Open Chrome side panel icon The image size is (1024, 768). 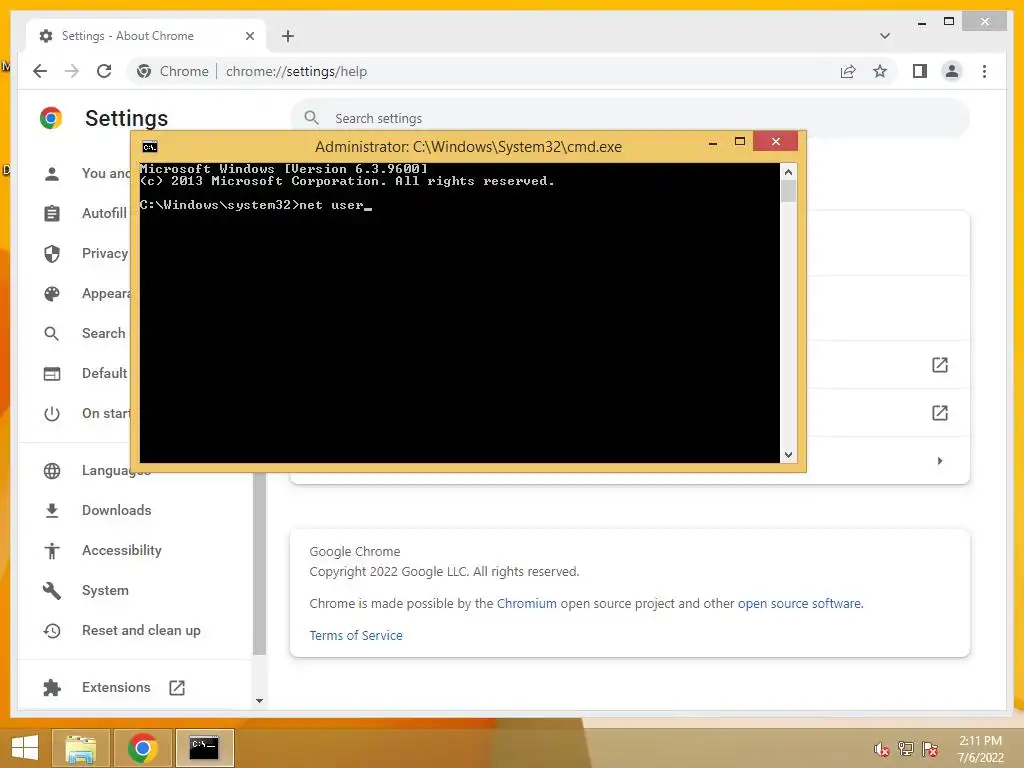click(x=920, y=71)
